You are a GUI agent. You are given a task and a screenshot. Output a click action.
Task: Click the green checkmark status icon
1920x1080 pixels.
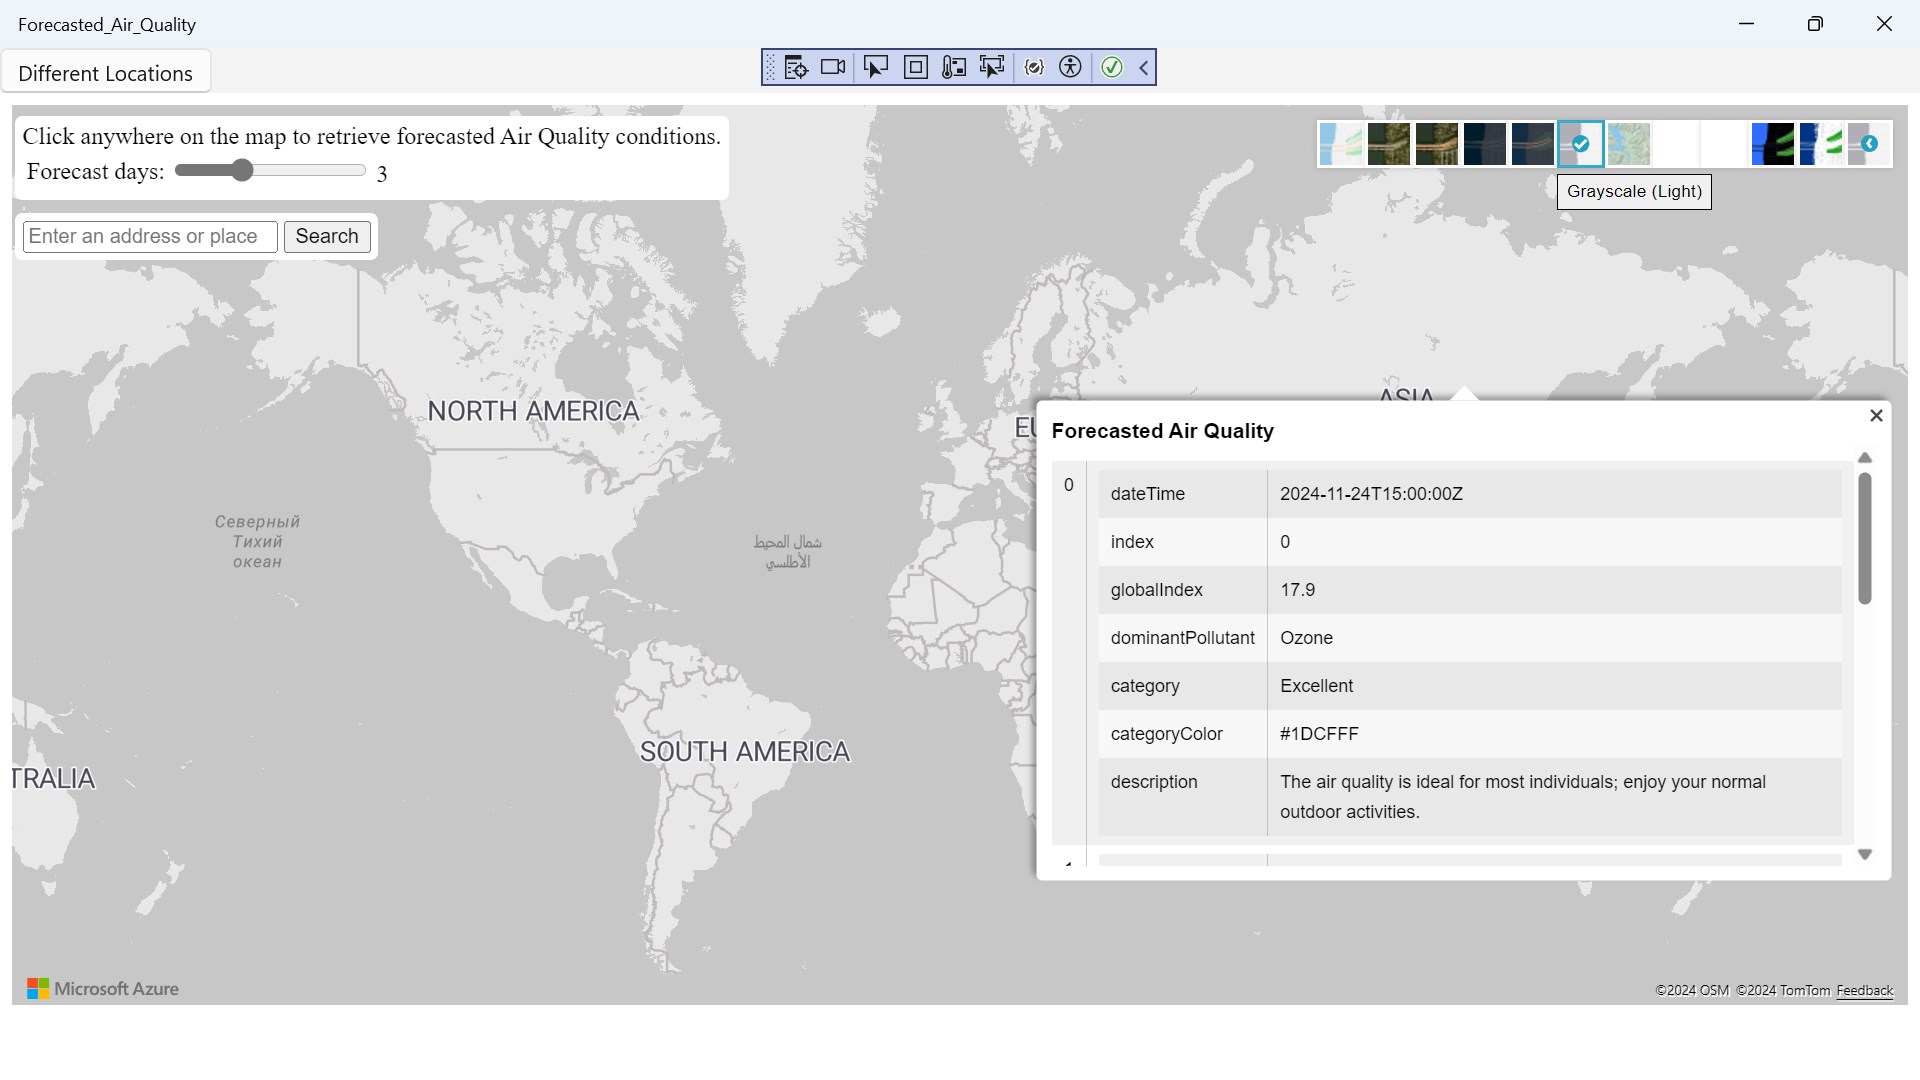[x=1111, y=67]
